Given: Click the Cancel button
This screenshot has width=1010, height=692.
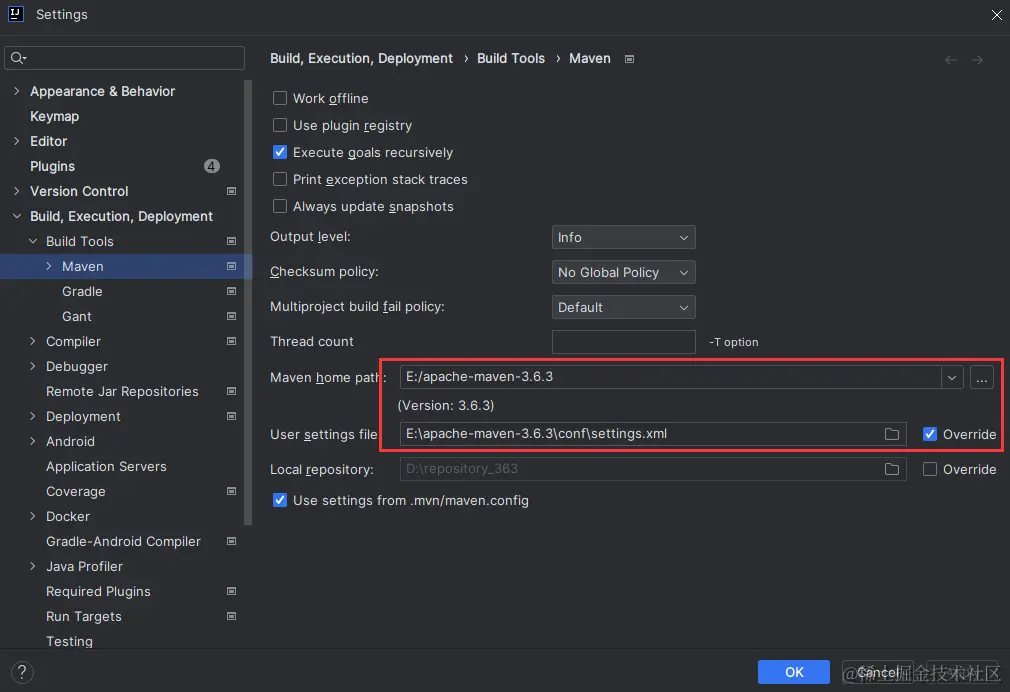Looking at the screenshot, I should (x=878, y=672).
